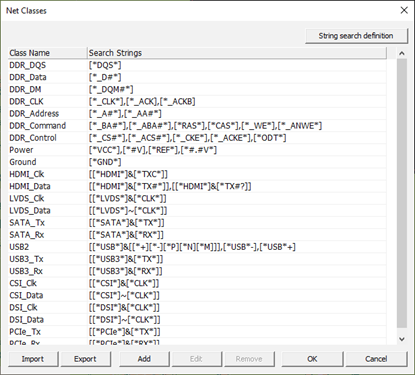Click search string [[*USB3*]&[*TX*]]
This screenshot has width=415, height=375.
[x=126, y=259]
